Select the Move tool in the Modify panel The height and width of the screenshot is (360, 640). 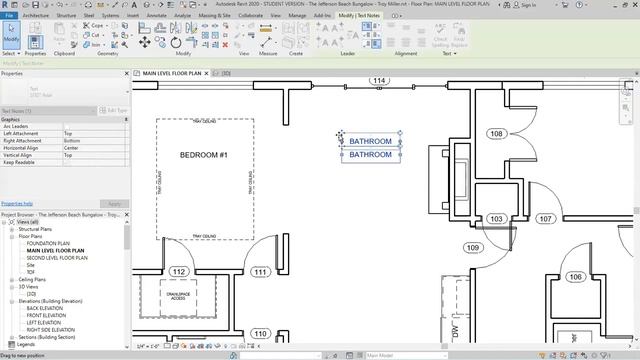(144, 42)
